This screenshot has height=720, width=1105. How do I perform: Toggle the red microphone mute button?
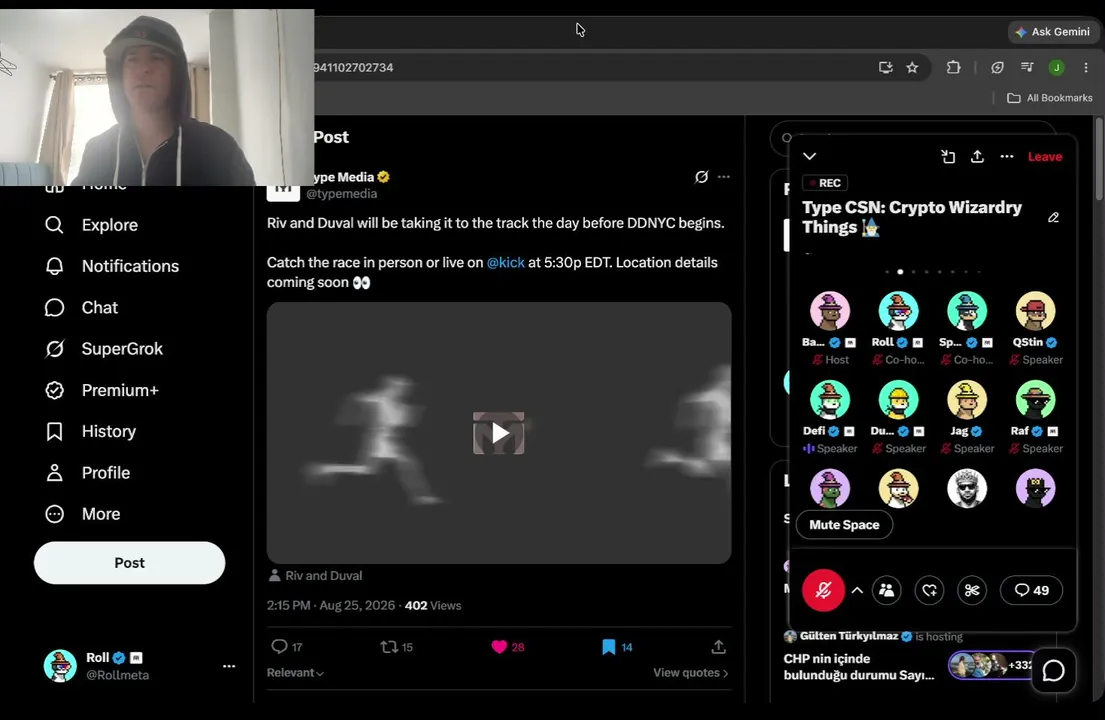pos(823,590)
